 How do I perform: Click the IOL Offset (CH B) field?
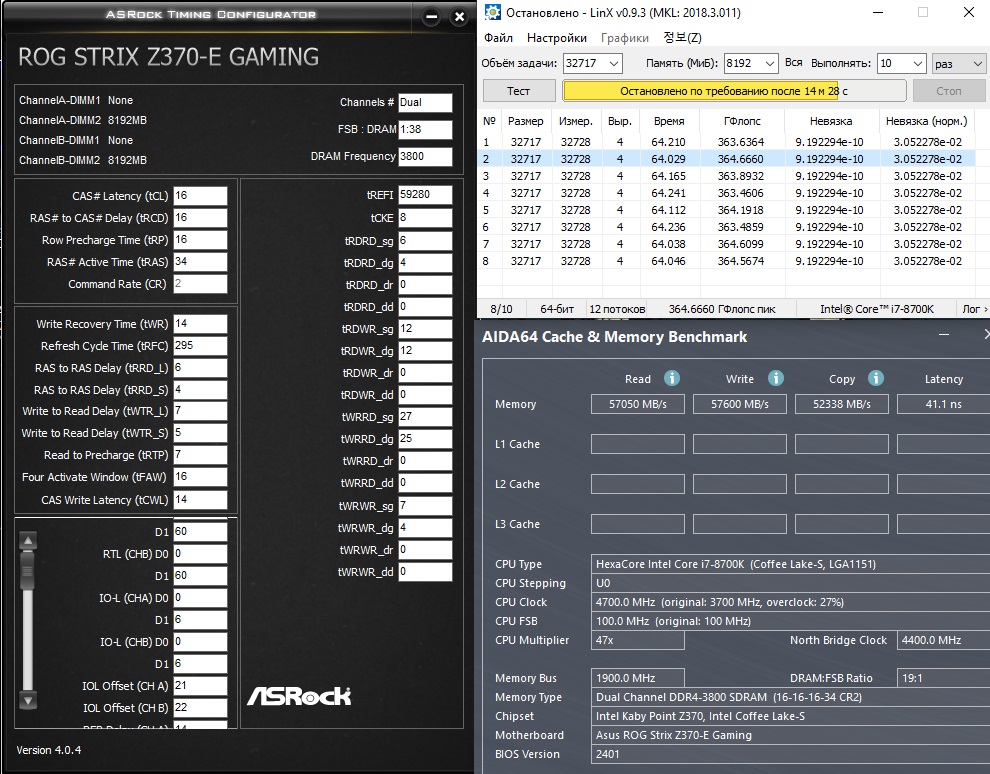(200, 708)
